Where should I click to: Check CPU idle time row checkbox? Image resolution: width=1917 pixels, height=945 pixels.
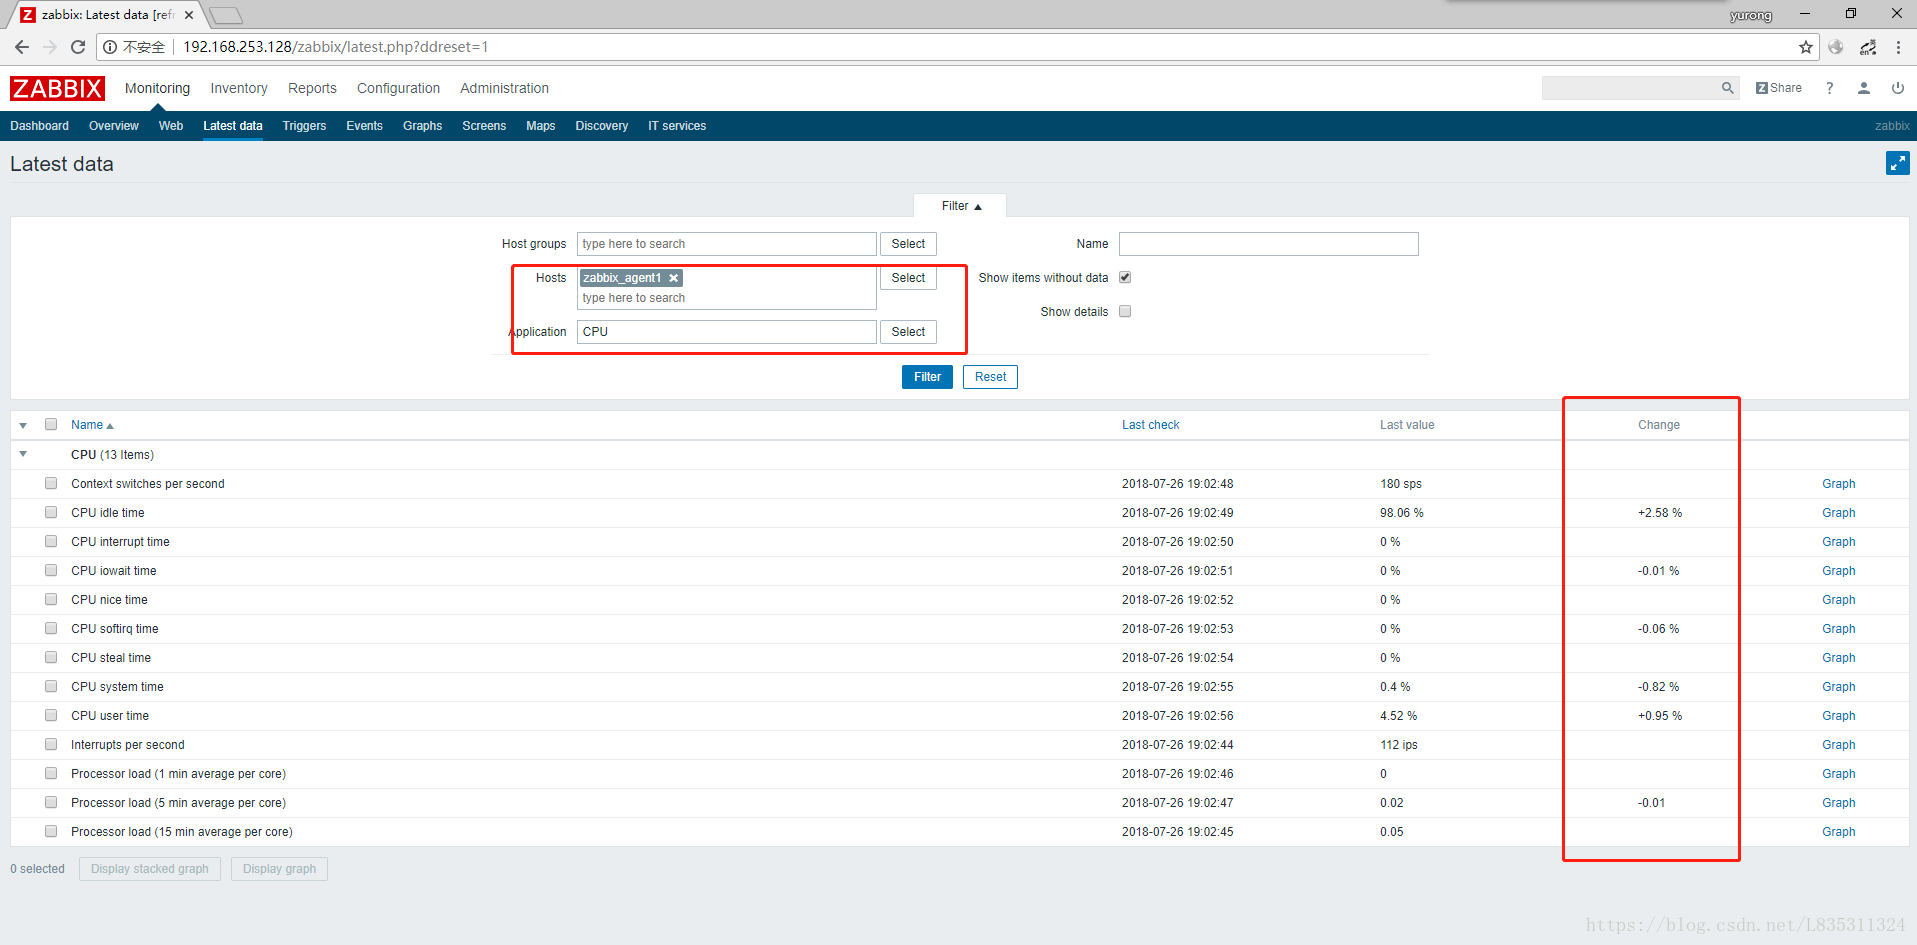coord(51,512)
